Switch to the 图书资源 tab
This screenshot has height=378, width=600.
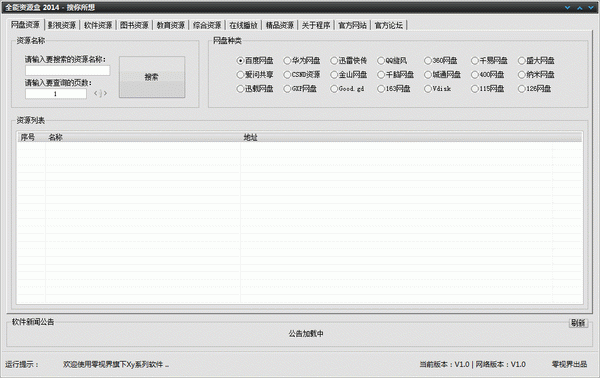coord(134,25)
